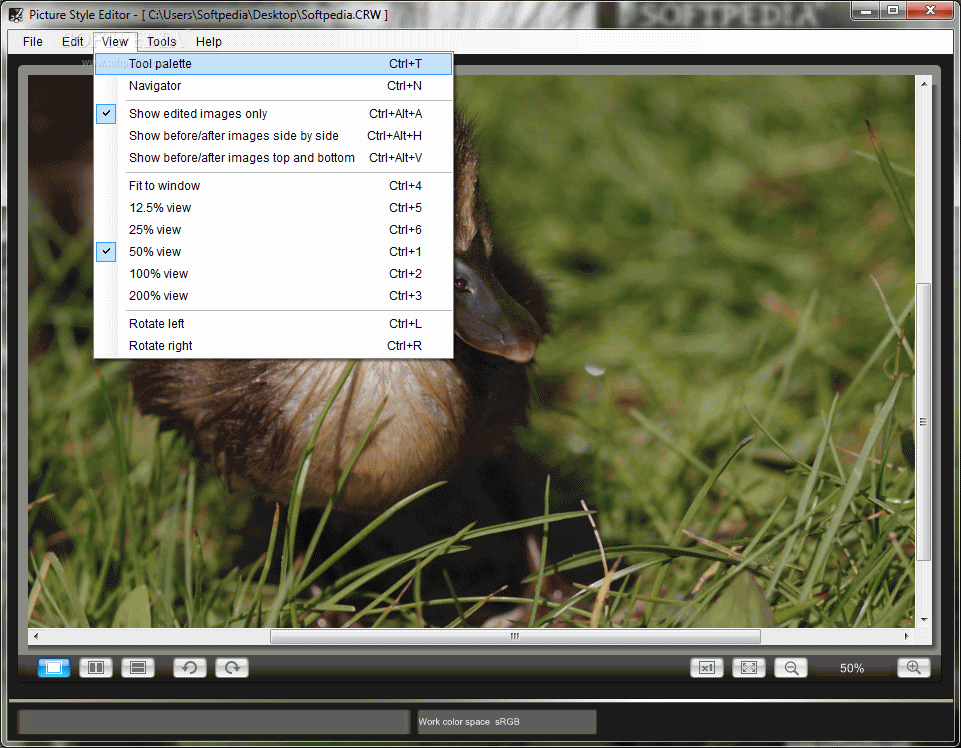Switch to top-and-bottom comparison view icon
Image resolution: width=961 pixels, height=748 pixels.
138,667
